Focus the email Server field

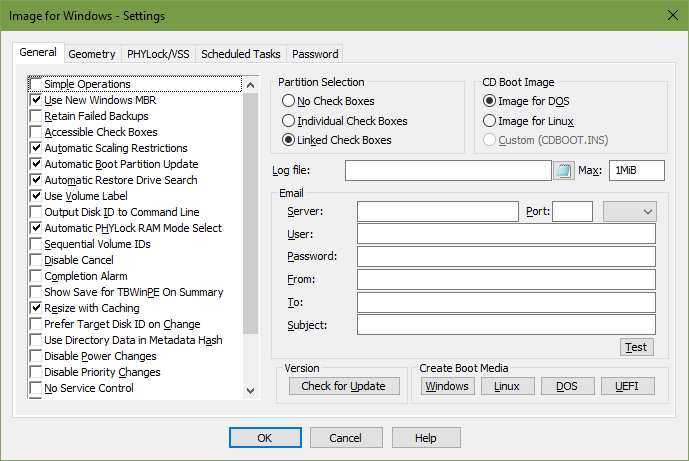coord(438,211)
